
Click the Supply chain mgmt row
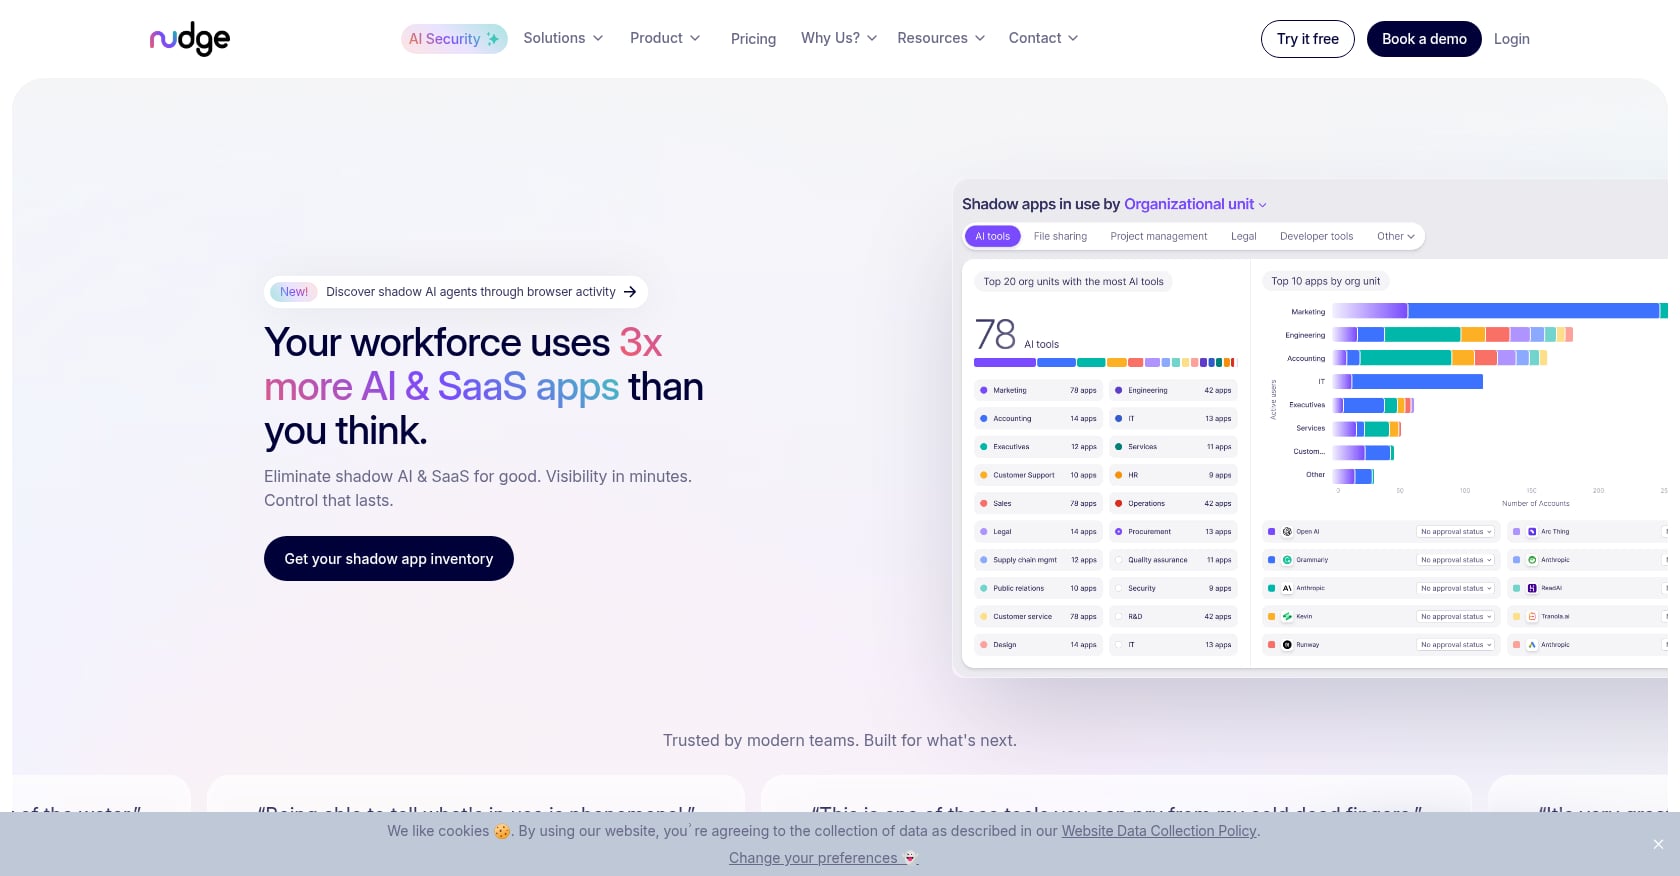click(1038, 560)
